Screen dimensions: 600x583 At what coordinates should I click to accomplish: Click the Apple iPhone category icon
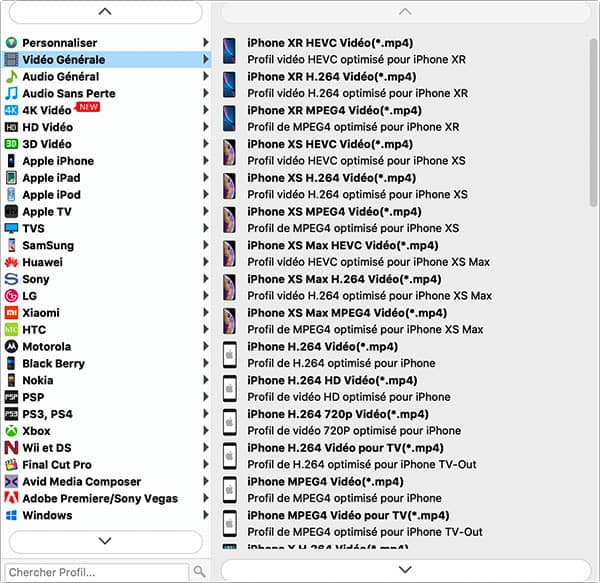pyautogui.click(x=12, y=161)
